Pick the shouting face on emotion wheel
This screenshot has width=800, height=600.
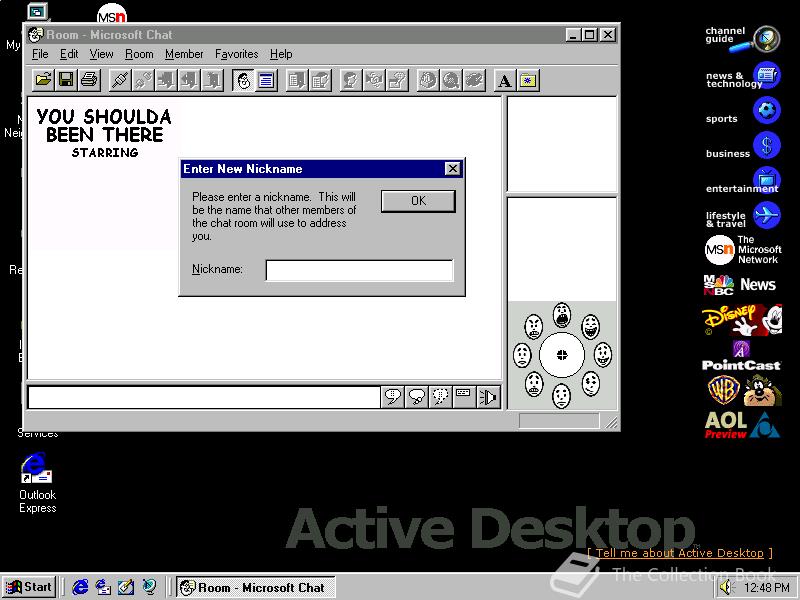562,315
